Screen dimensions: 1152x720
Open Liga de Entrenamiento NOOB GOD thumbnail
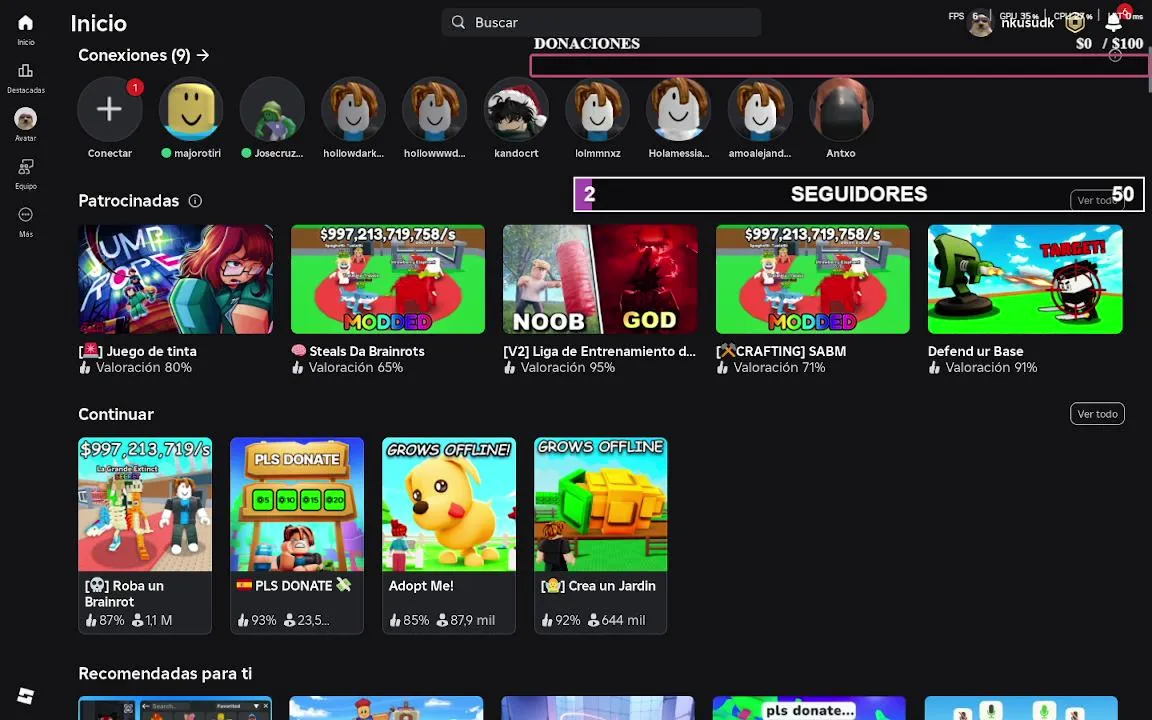pos(600,279)
